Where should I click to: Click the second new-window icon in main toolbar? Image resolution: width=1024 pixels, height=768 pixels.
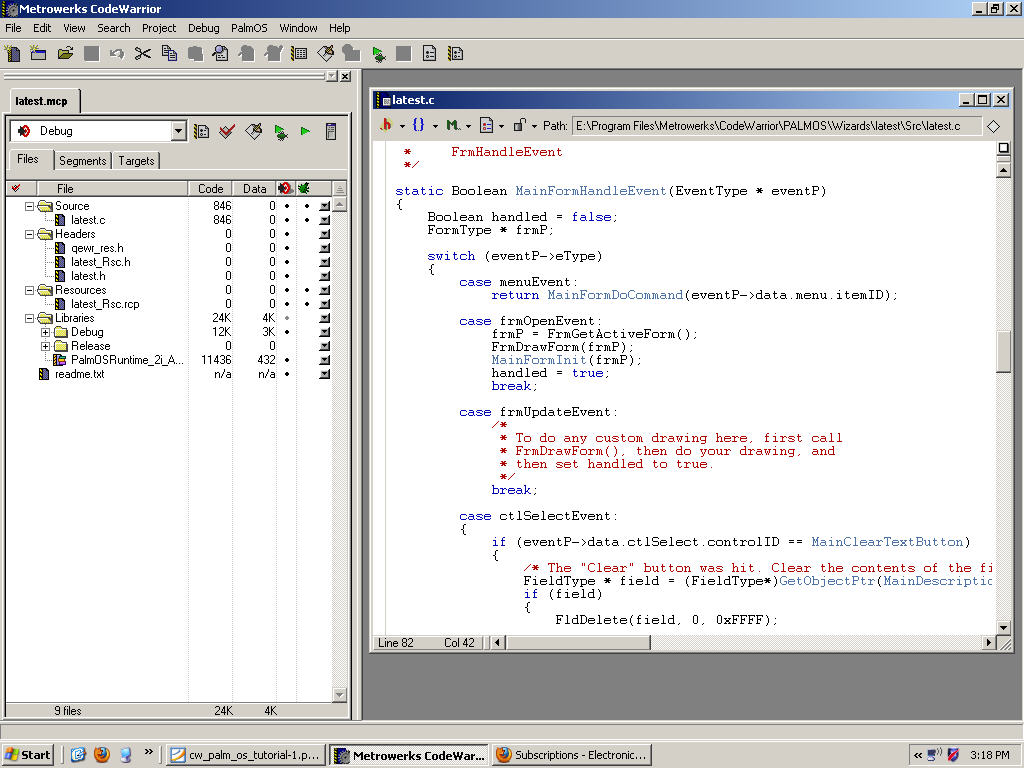coord(39,54)
